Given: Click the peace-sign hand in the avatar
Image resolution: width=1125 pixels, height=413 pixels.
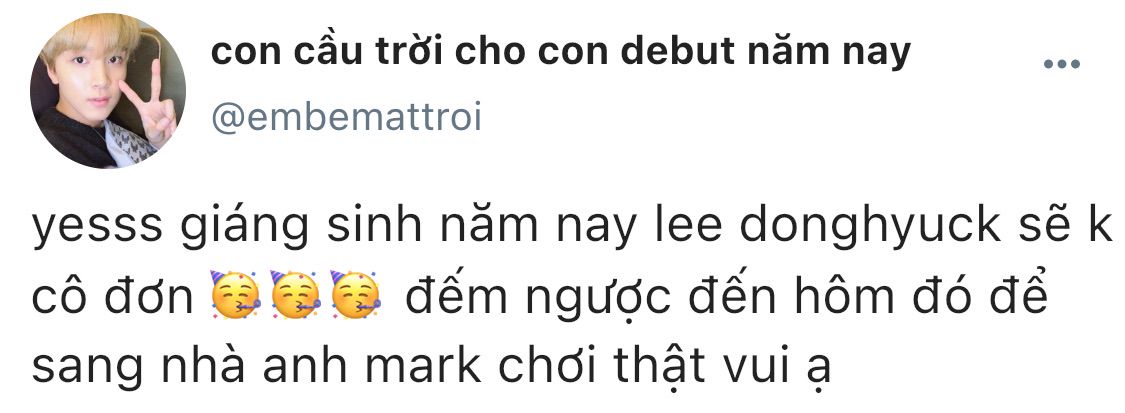Looking at the screenshot, I should coord(149,109).
